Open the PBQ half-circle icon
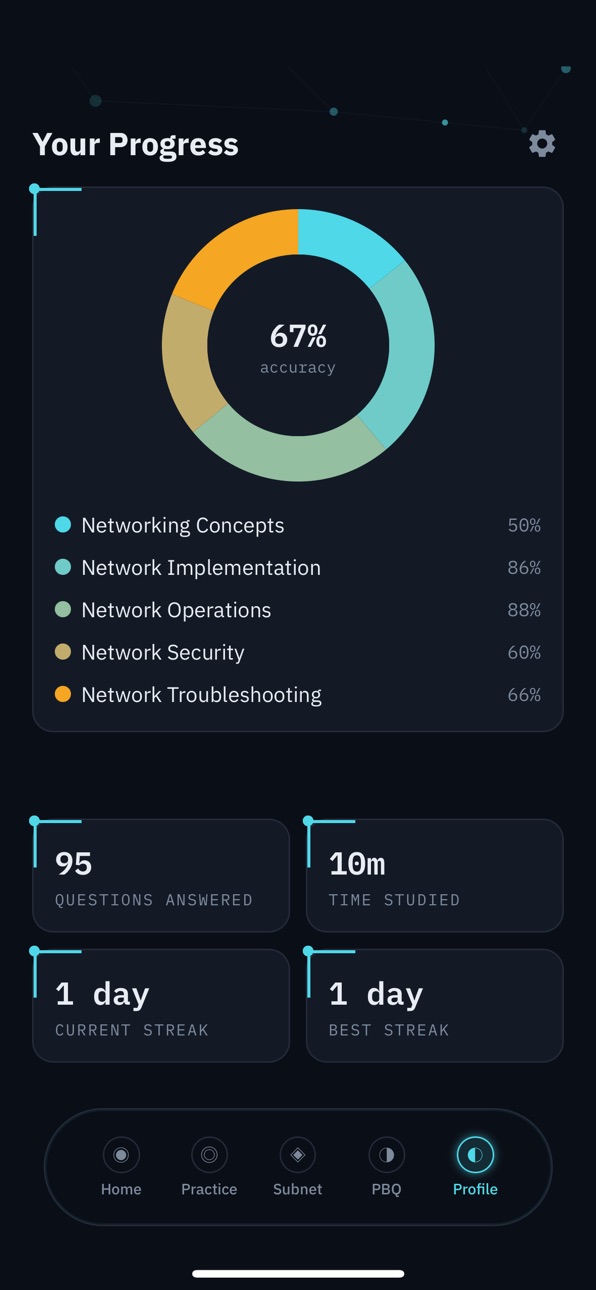596x1290 pixels. tap(386, 1154)
